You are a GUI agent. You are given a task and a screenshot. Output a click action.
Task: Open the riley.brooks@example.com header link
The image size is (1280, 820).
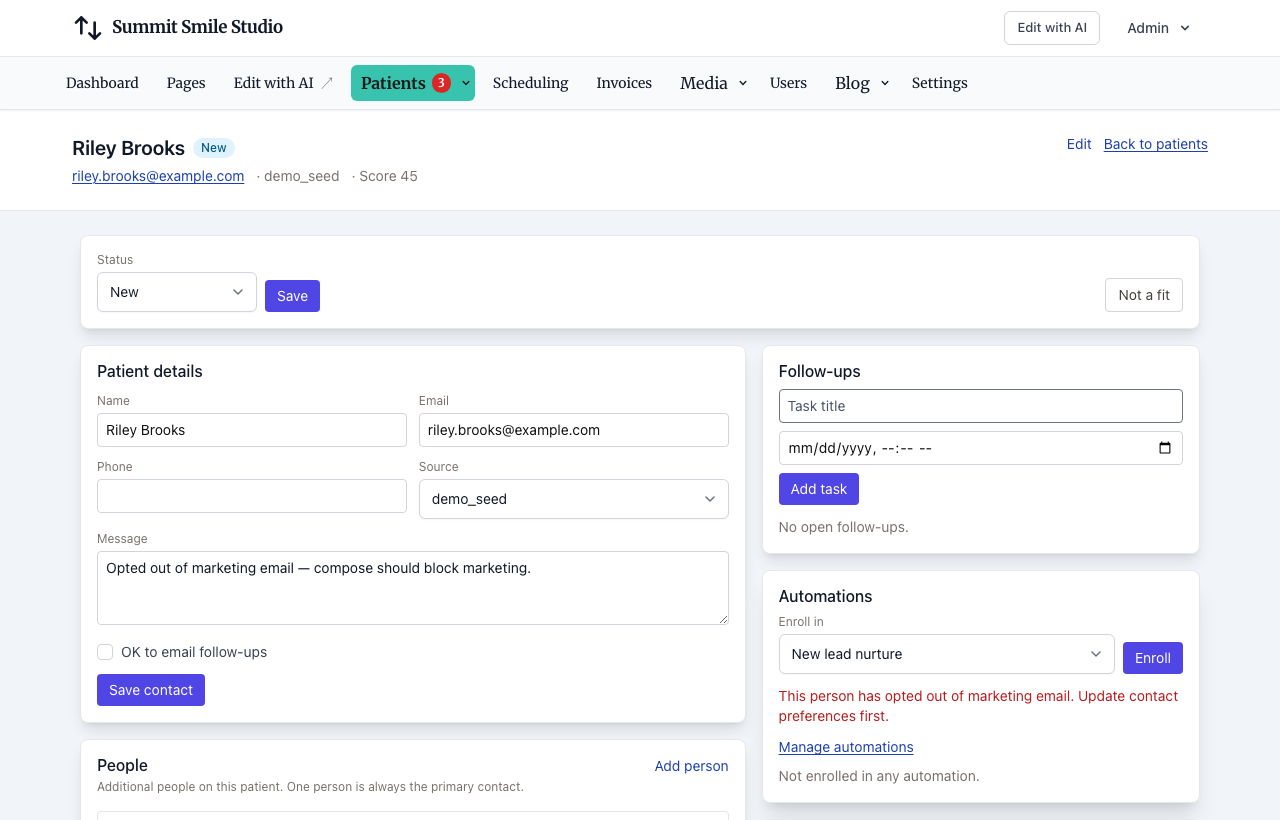point(158,176)
